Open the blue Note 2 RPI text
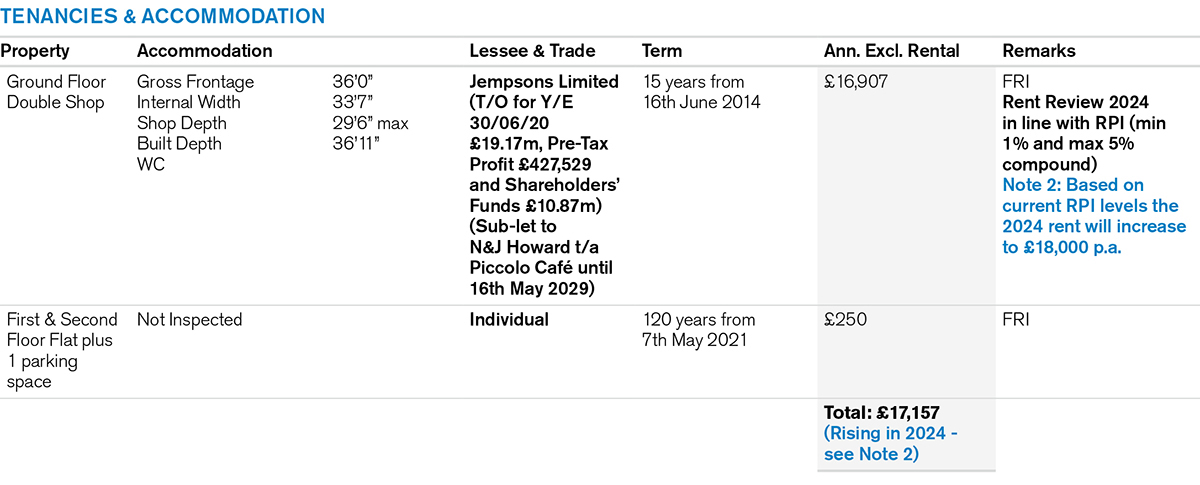This screenshot has width=1200, height=485. pos(1093,216)
